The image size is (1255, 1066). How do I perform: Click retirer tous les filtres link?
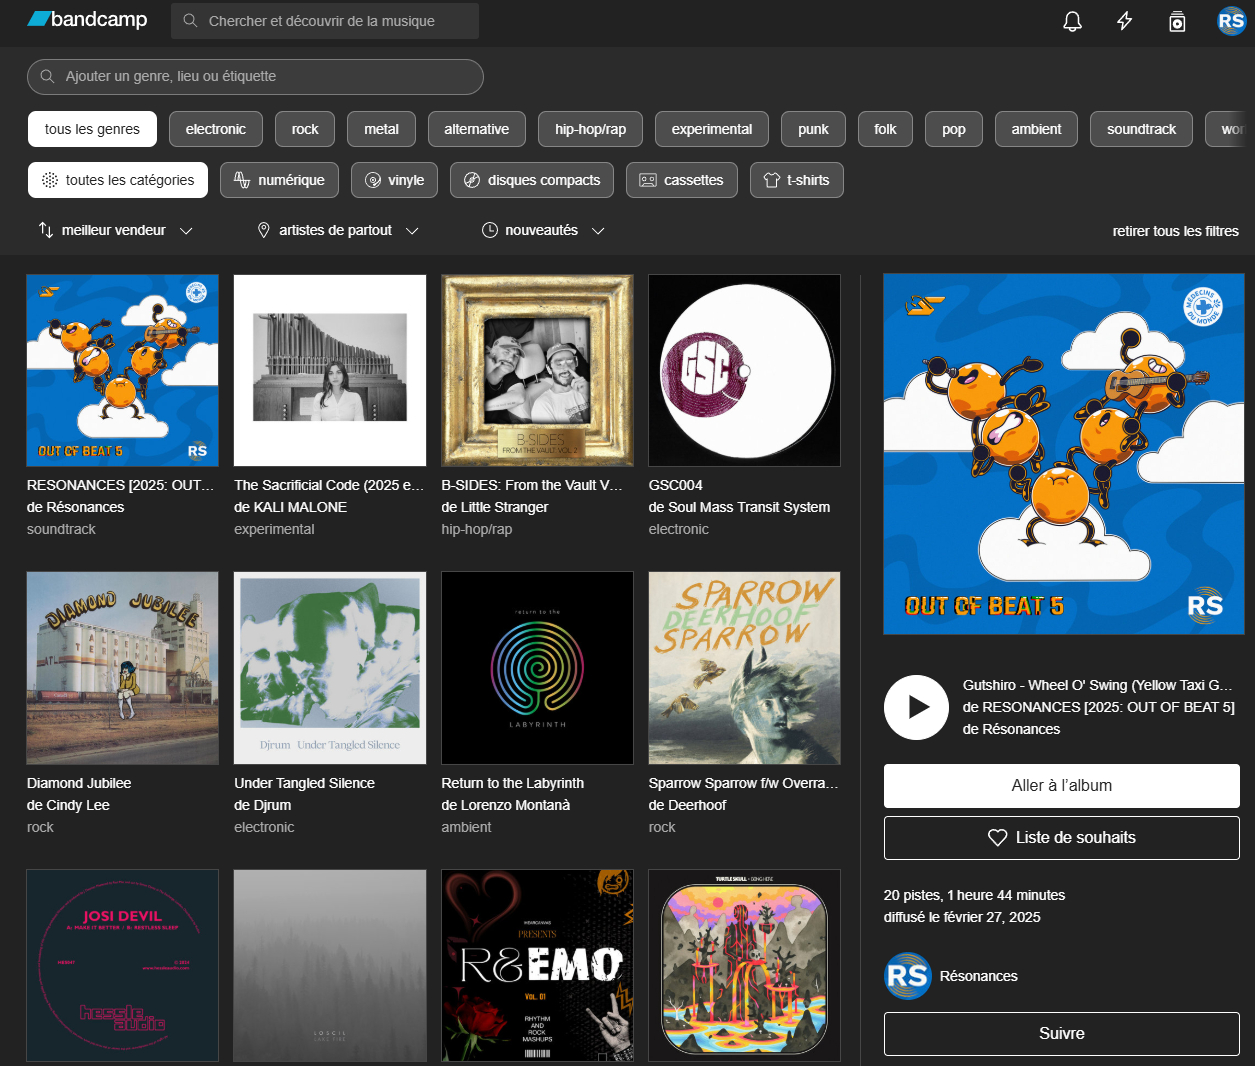point(1175,231)
